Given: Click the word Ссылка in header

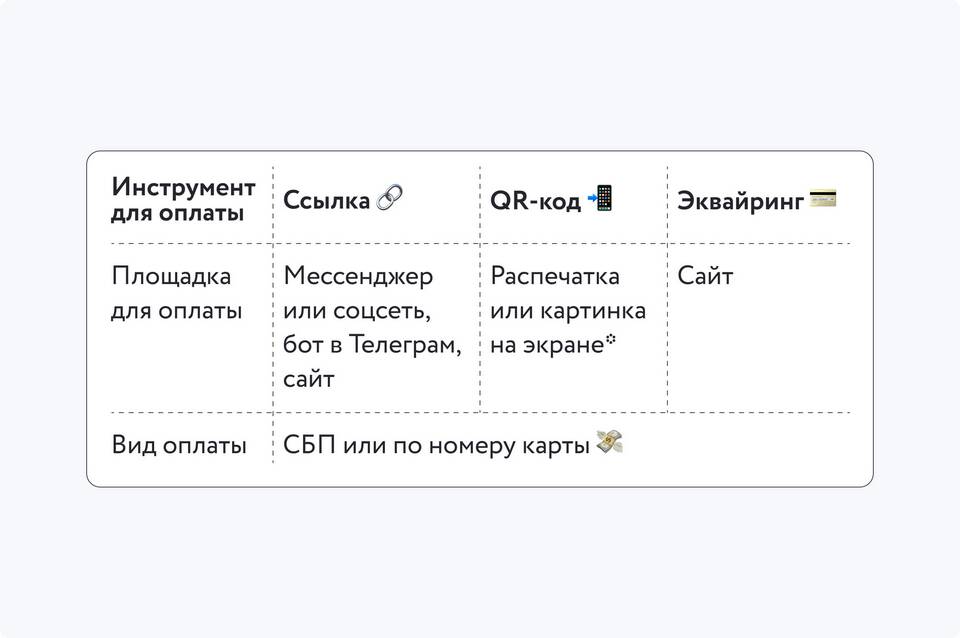Looking at the screenshot, I should coord(326,201).
